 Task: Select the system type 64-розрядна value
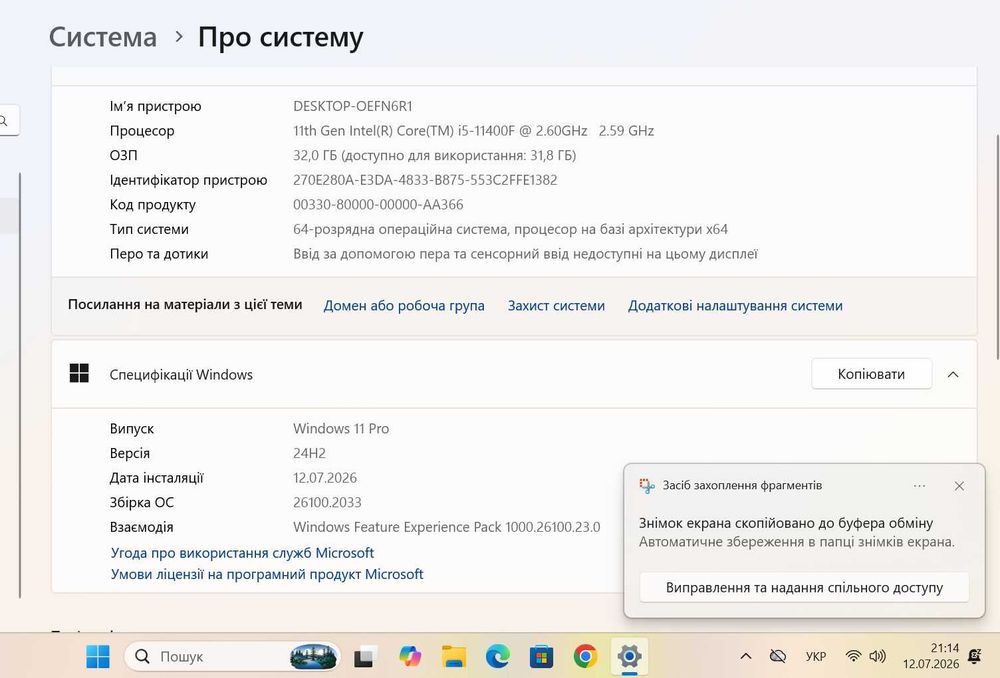click(x=510, y=230)
